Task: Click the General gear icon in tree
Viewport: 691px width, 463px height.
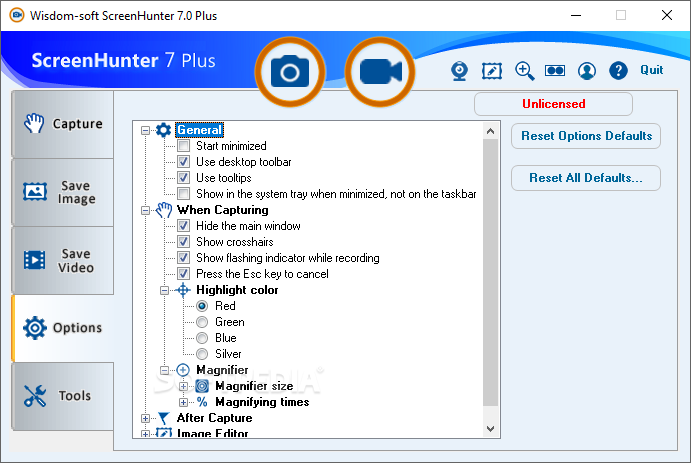Action: tap(163, 130)
